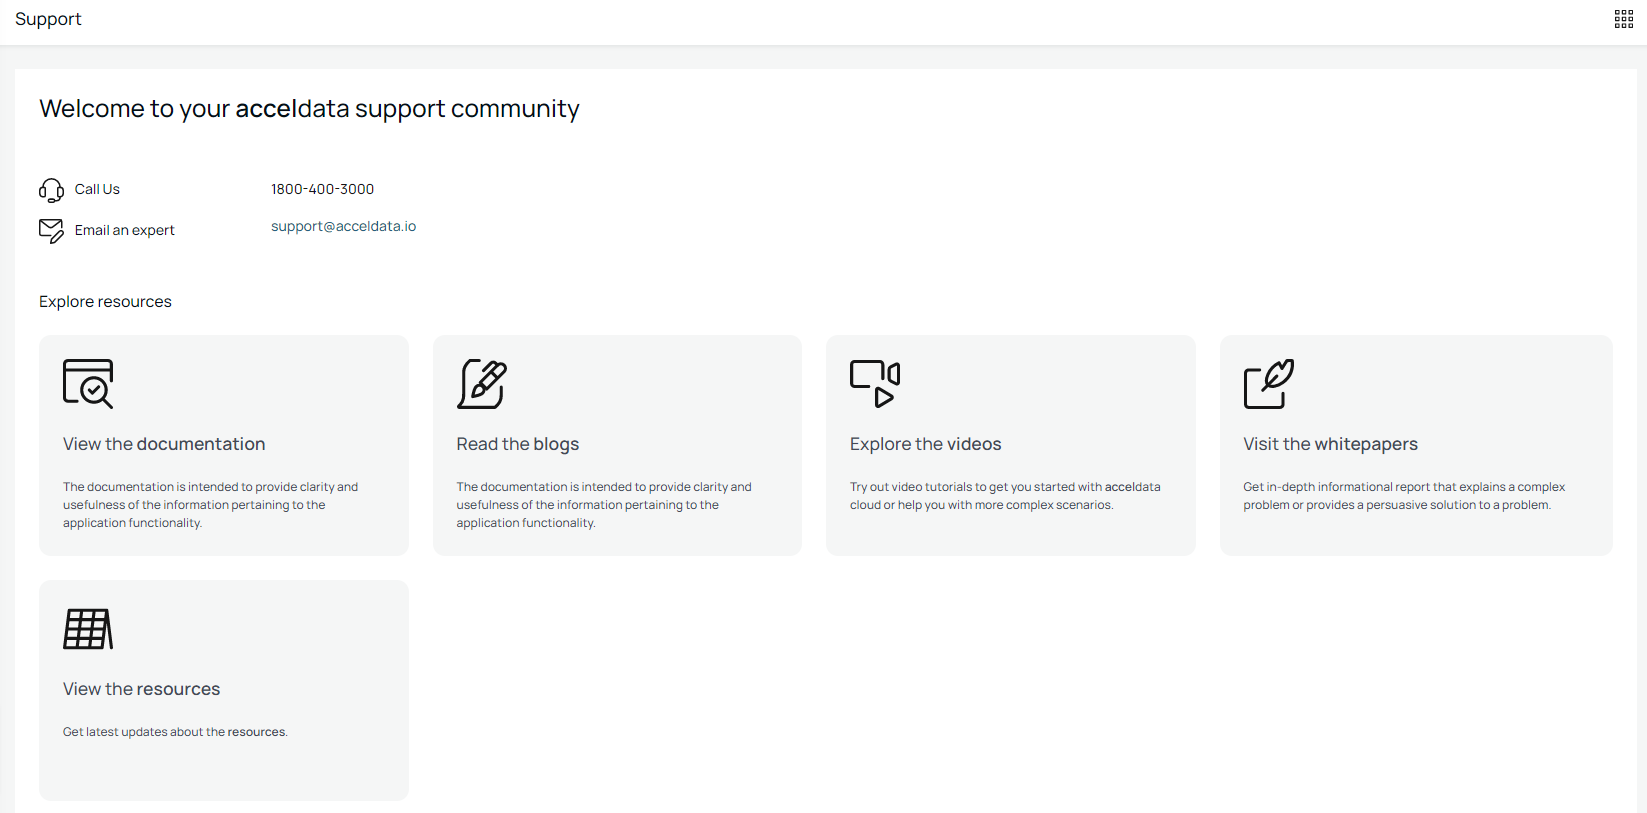The image size is (1647, 813).
Task: Open View the resources card title
Action: pos(141,689)
